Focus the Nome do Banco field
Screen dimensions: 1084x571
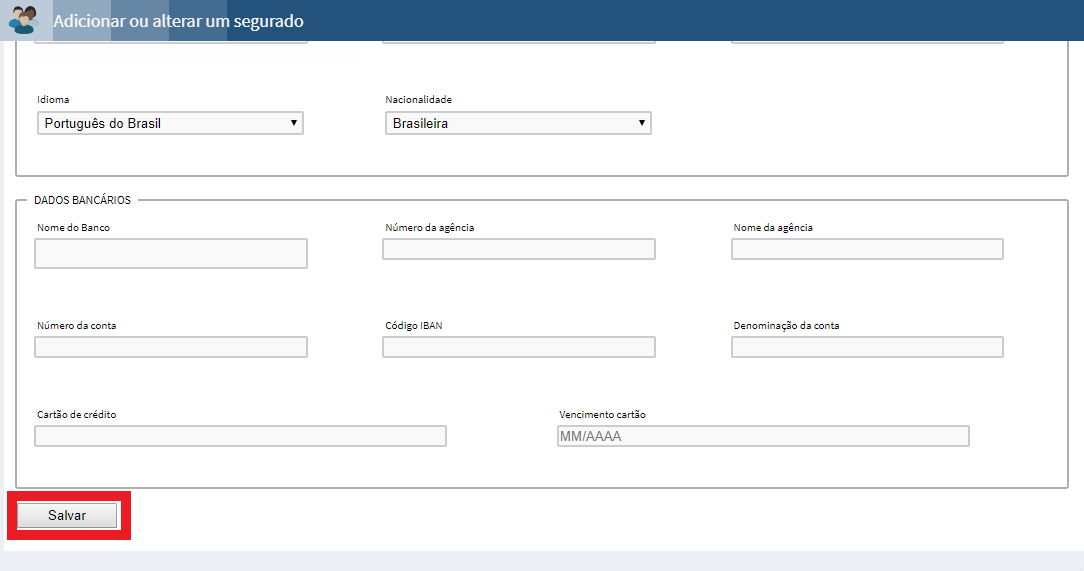[x=171, y=253]
